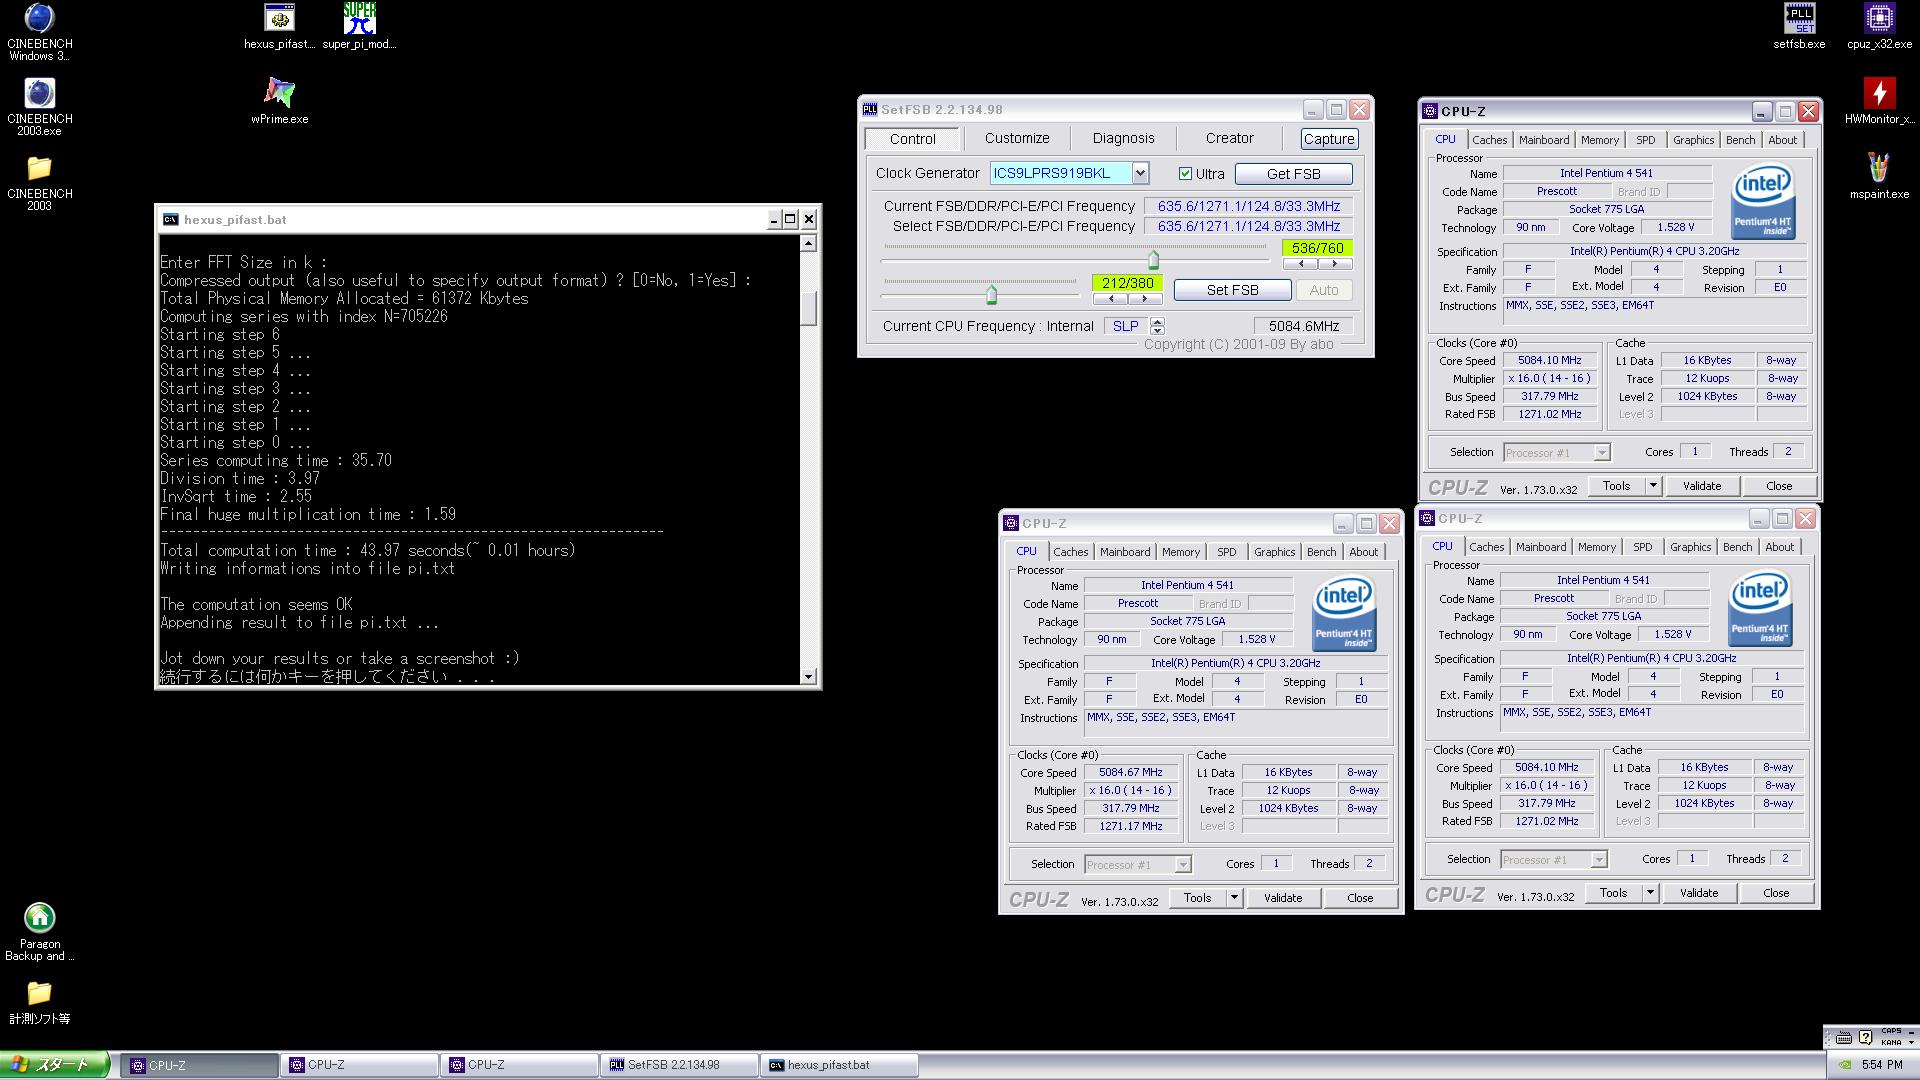Click the Get FSB button
The height and width of the screenshot is (1080, 1920).
pos(1293,174)
